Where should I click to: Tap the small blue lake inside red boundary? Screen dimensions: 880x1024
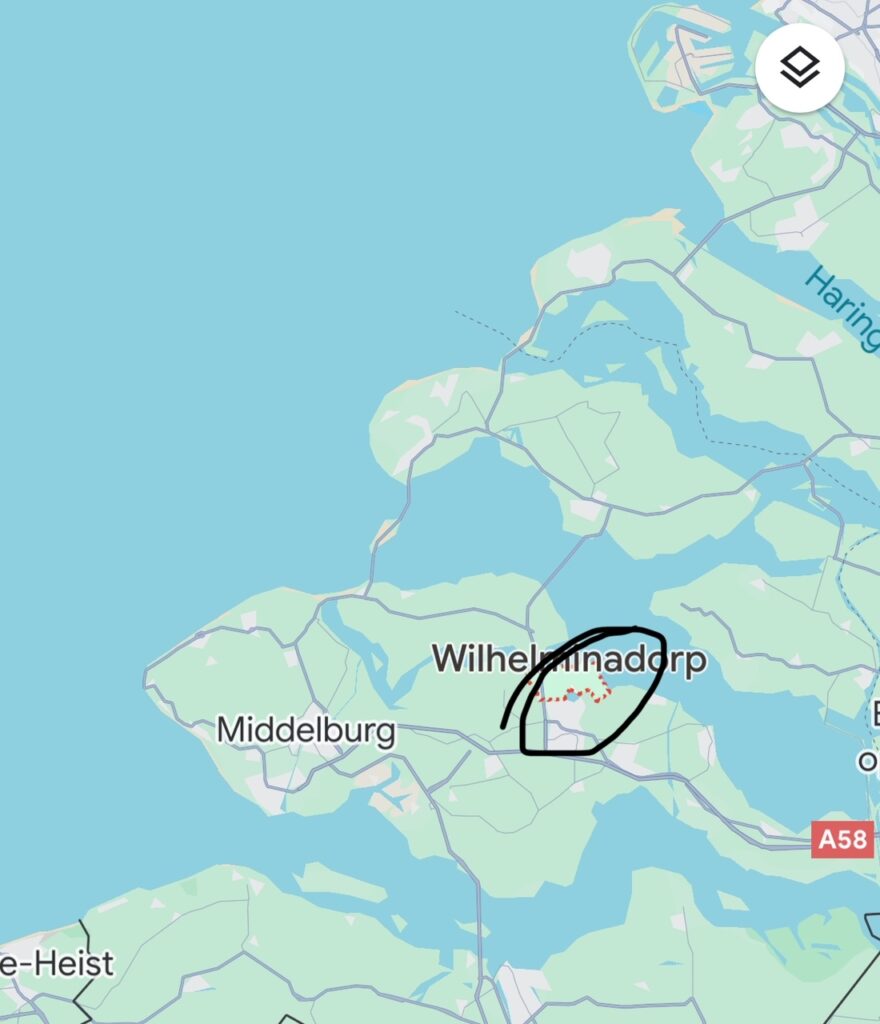pyautogui.click(x=573, y=697)
